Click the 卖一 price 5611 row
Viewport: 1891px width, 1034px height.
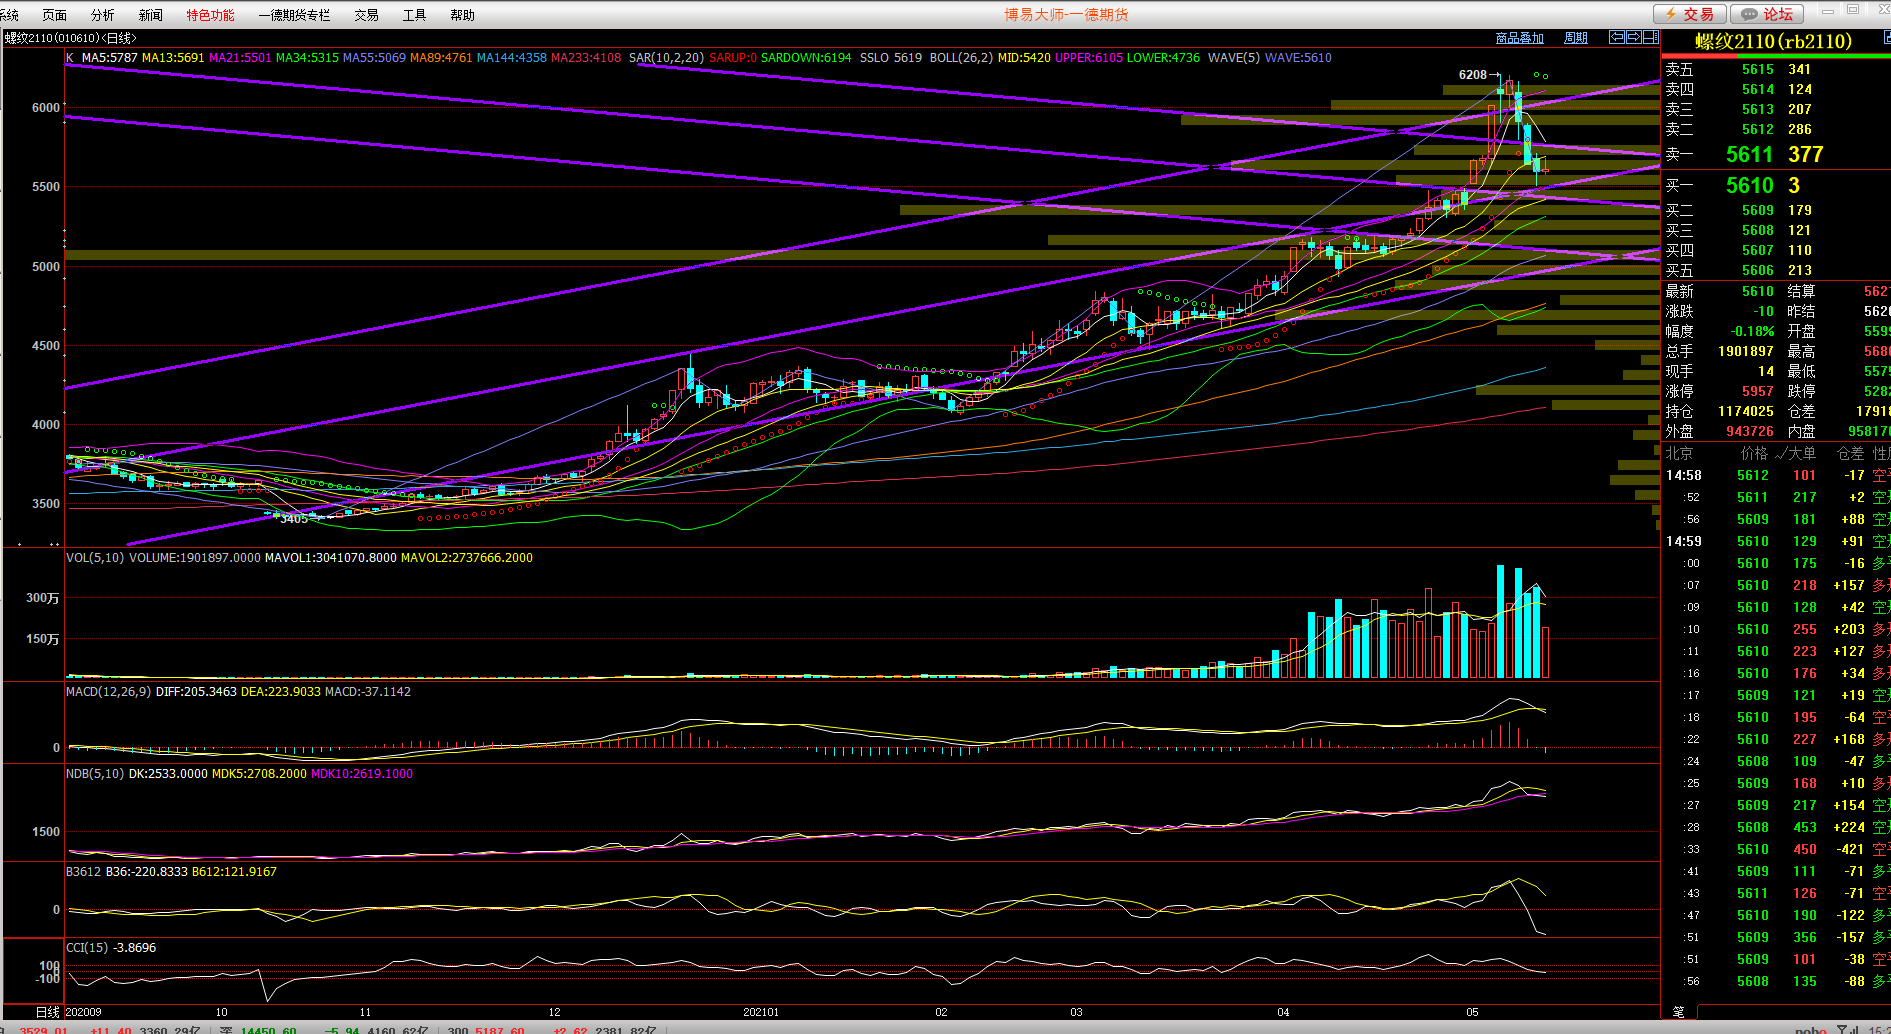coord(1749,155)
